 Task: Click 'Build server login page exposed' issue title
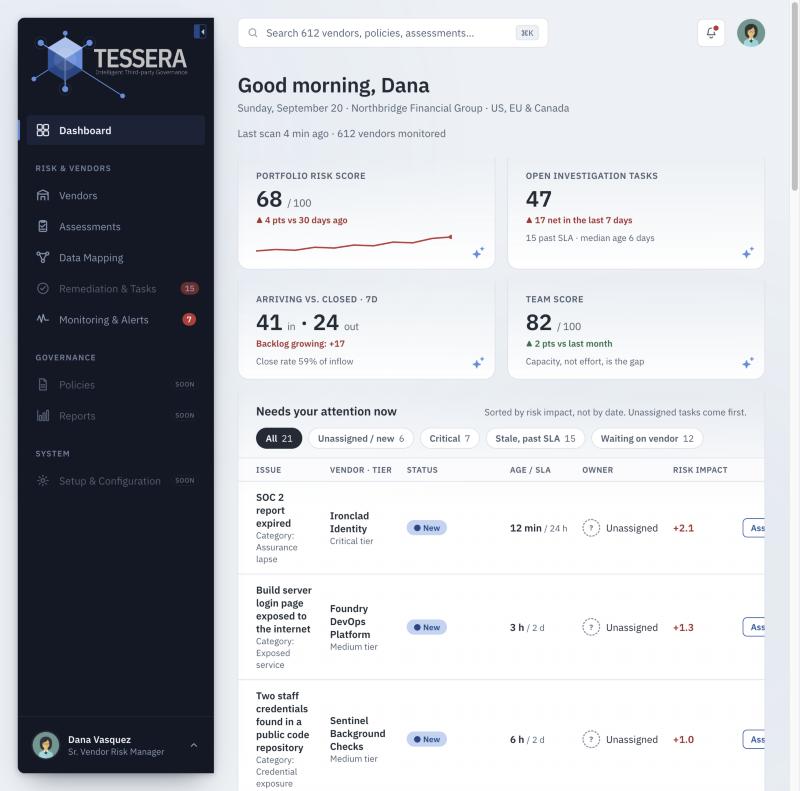pos(284,609)
